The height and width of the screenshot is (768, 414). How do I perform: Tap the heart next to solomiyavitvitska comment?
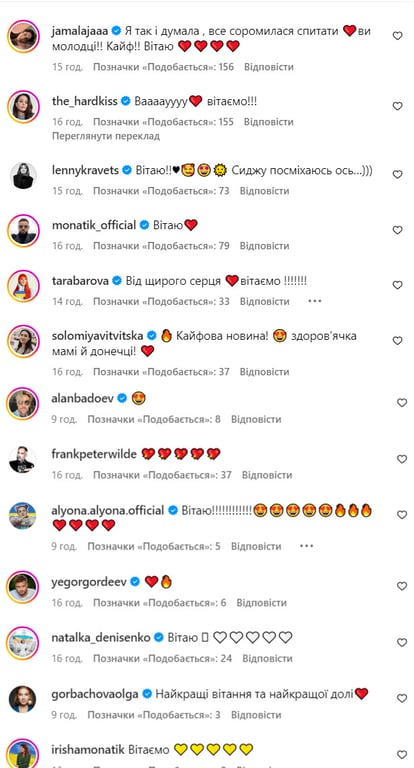[x=398, y=340]
